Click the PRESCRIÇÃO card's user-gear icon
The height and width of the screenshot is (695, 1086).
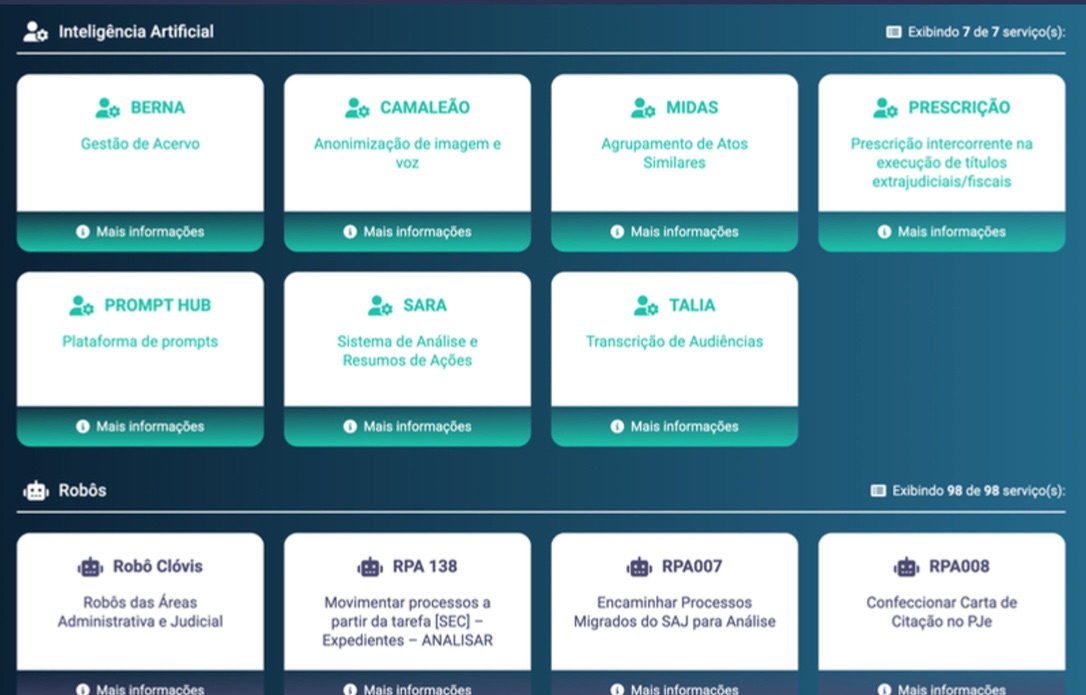point(885,108)
